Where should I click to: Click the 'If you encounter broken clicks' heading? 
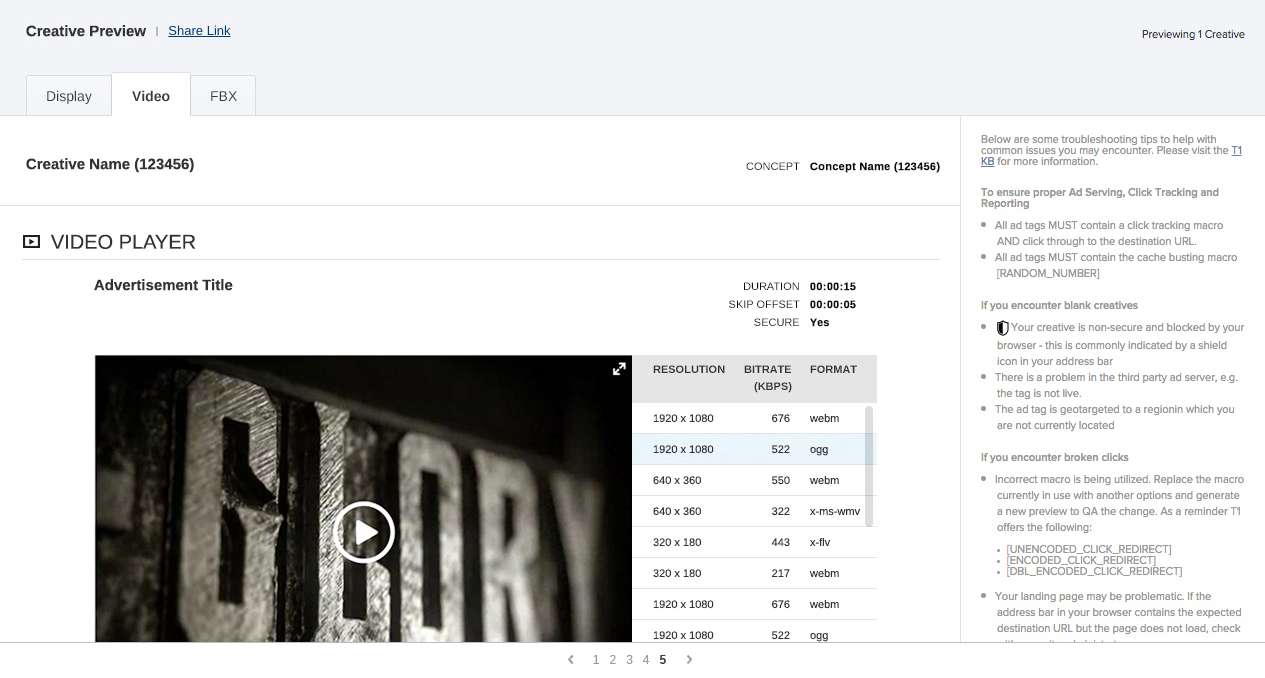pyautogui.click(x=1055, y=457)
